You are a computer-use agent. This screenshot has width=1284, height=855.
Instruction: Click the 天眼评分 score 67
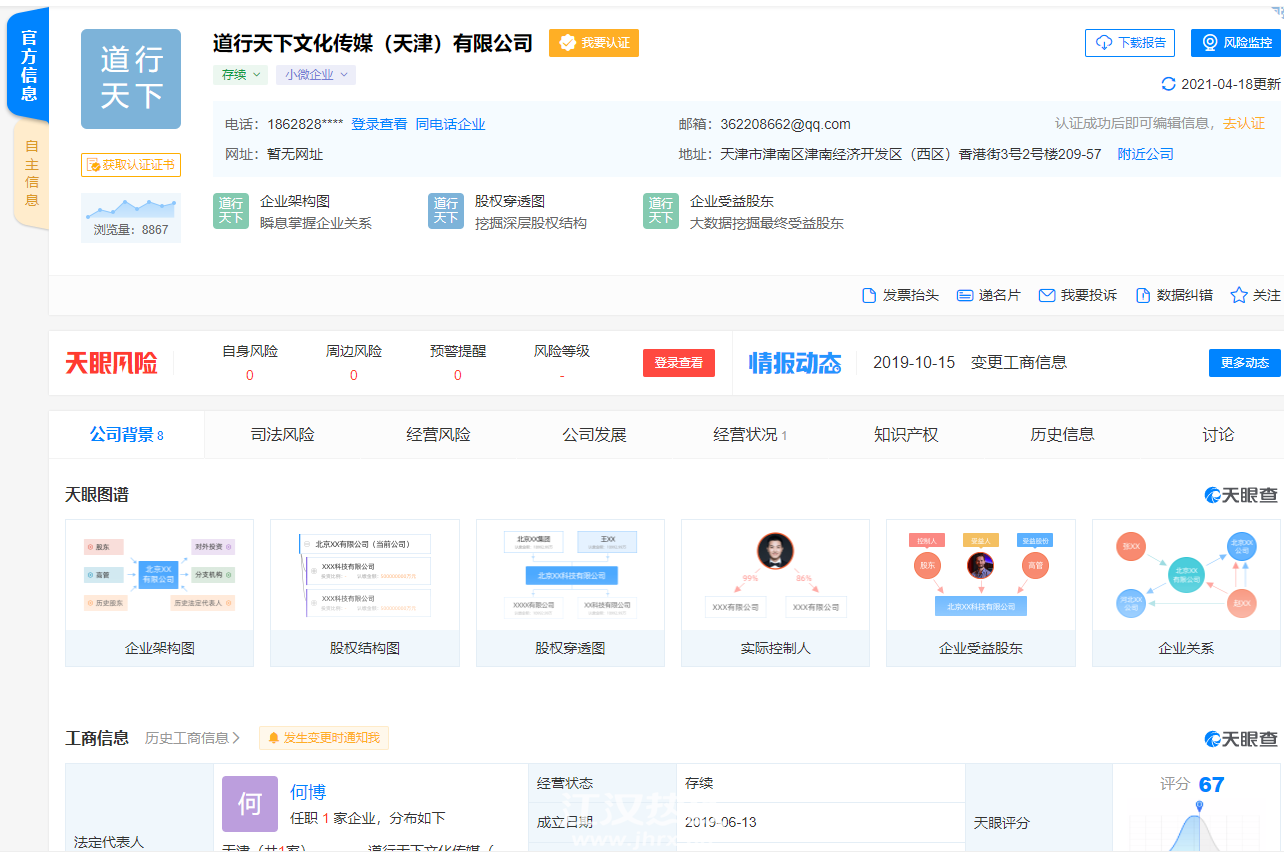(1211, 785)
